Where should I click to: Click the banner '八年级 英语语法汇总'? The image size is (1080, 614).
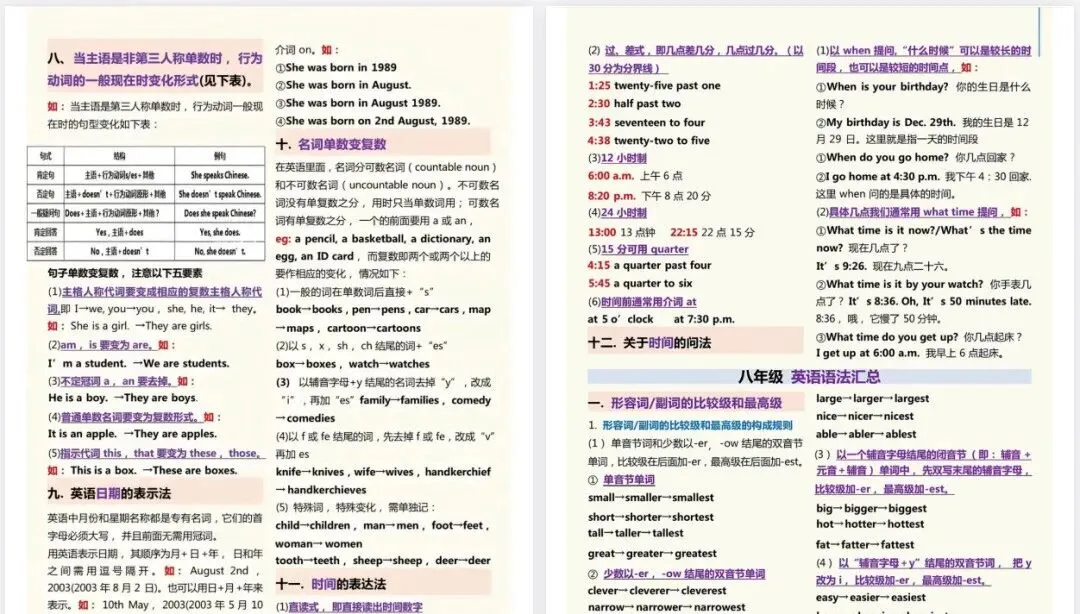[x=809, y=377]
